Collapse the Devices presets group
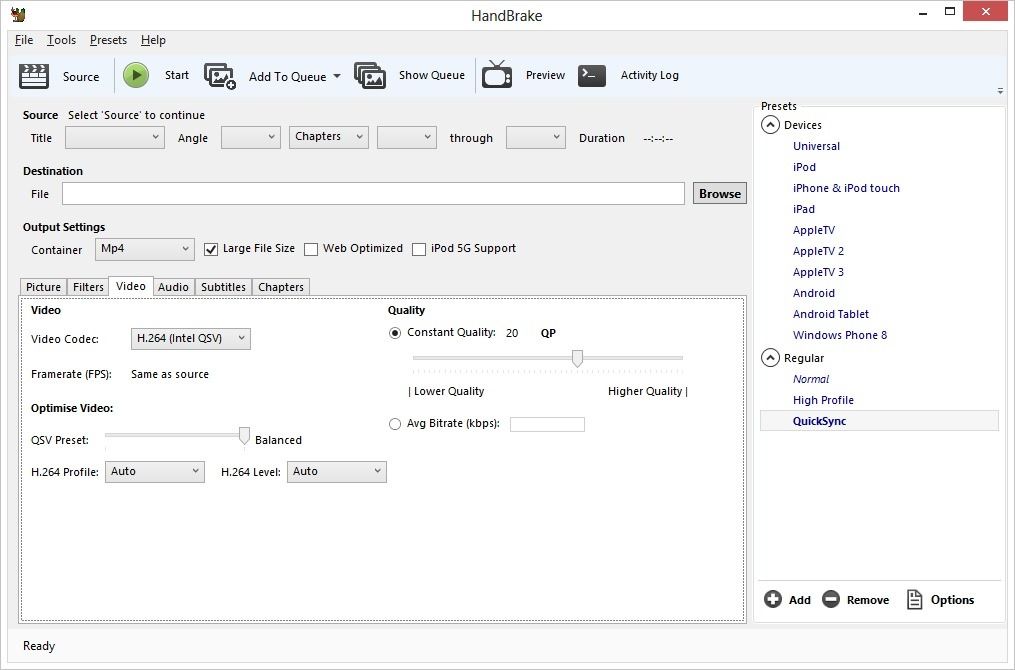Viewport: 1015px width, 670px height. click(770, 125)
